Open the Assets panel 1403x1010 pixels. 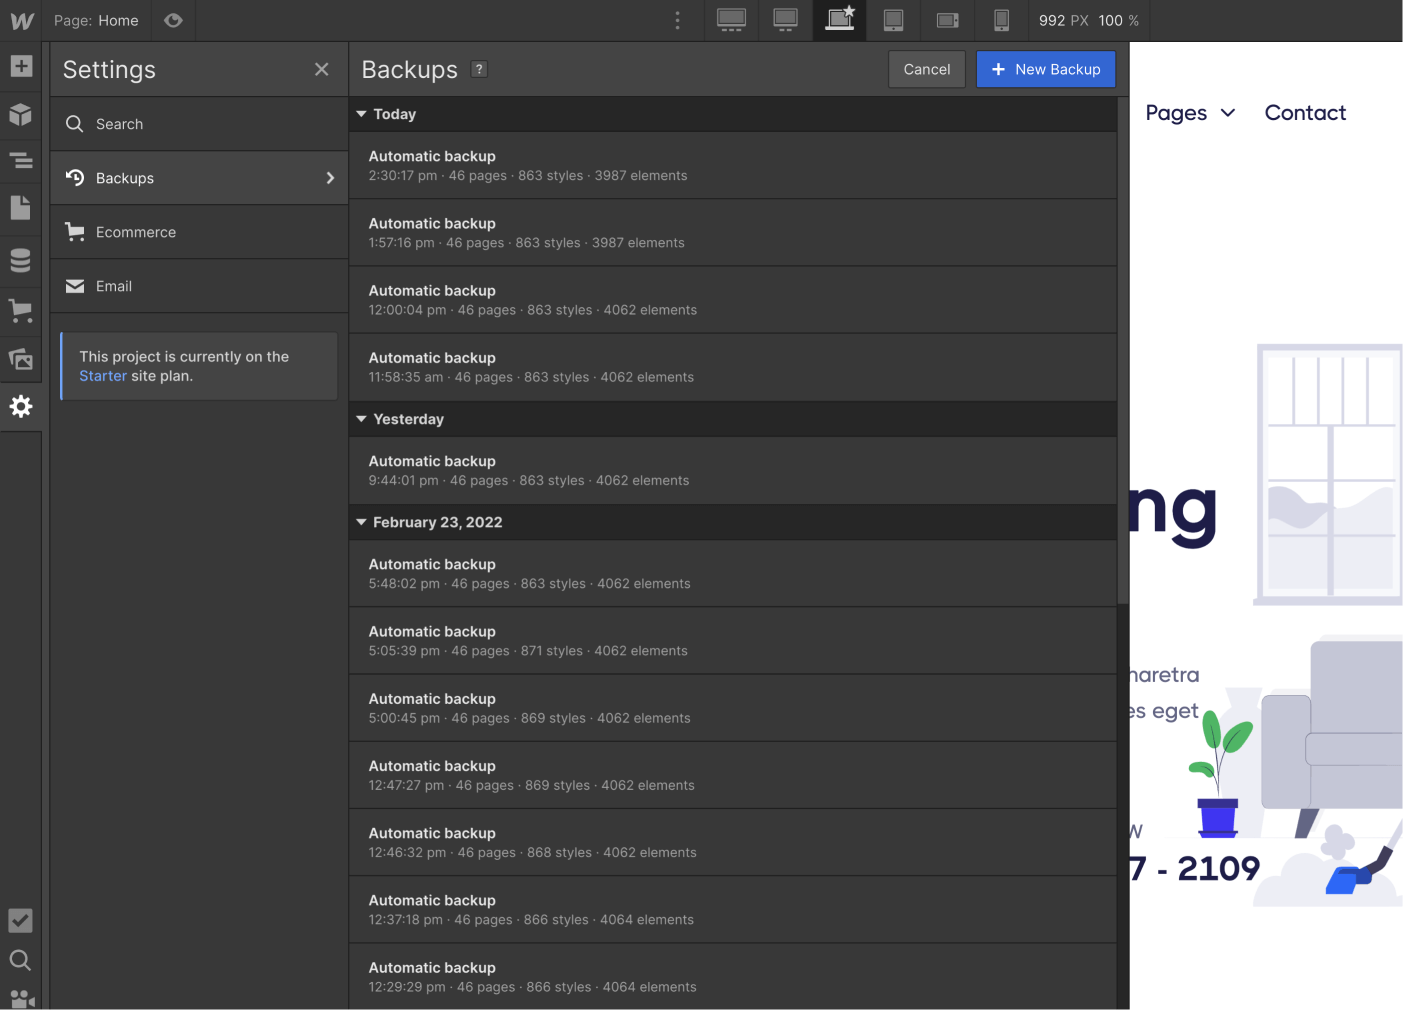(21, 360)
